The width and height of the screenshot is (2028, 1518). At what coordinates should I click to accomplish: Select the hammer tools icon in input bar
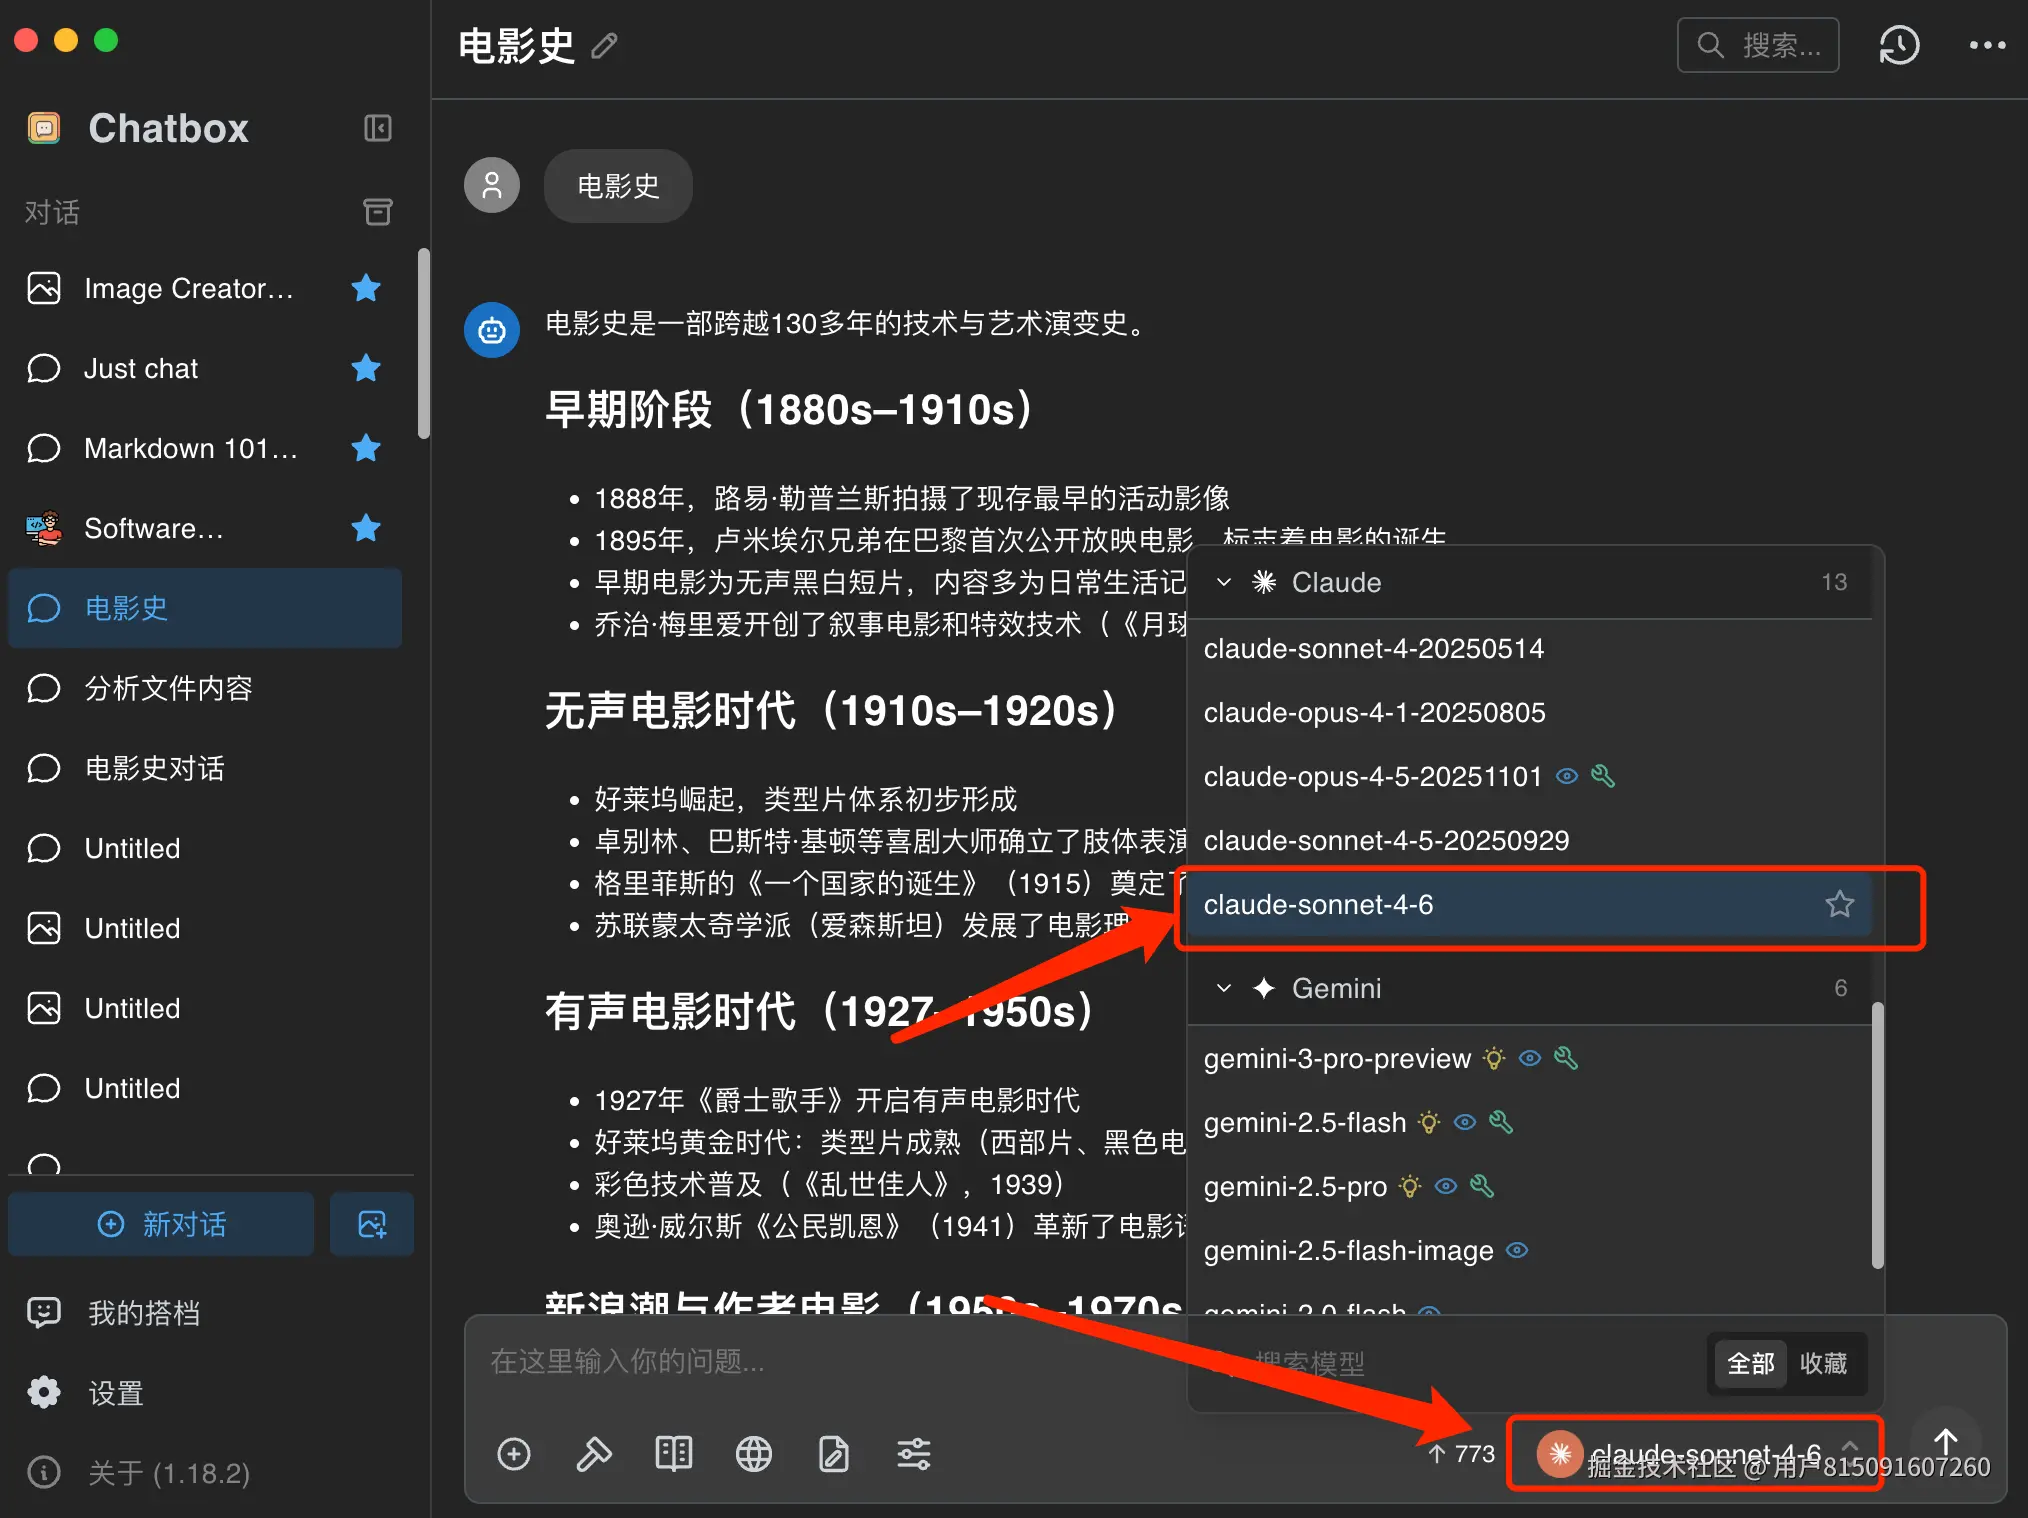click(594, 1454)
